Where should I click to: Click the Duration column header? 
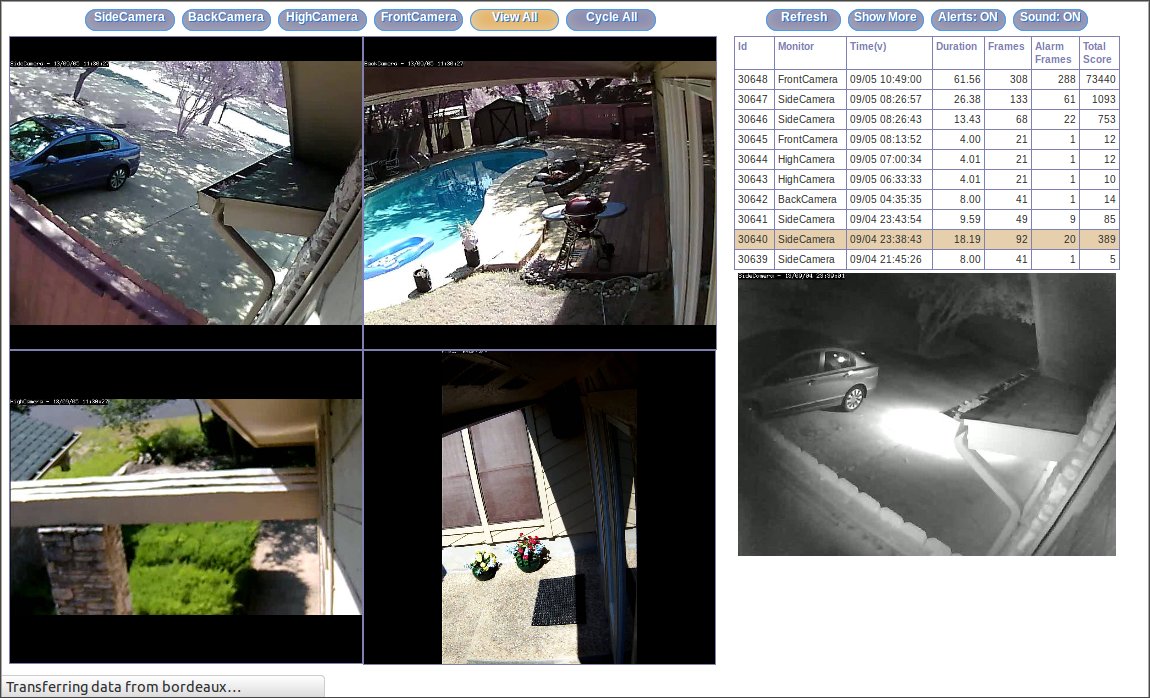(956, 46)
